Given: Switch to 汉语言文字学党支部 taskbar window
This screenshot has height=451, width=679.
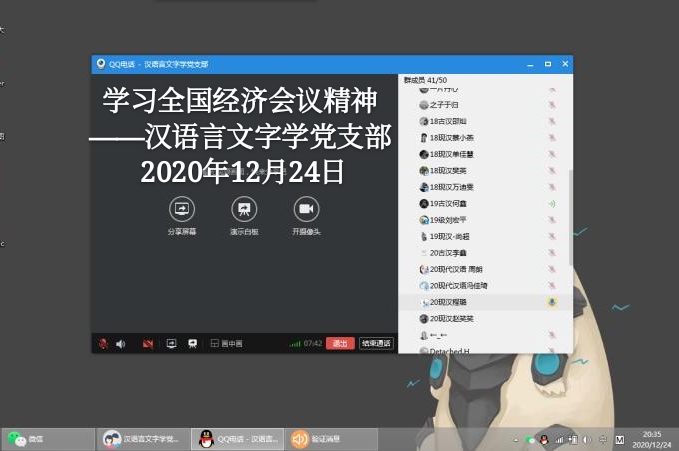Looking at the screenshot, I should (140, 438).
